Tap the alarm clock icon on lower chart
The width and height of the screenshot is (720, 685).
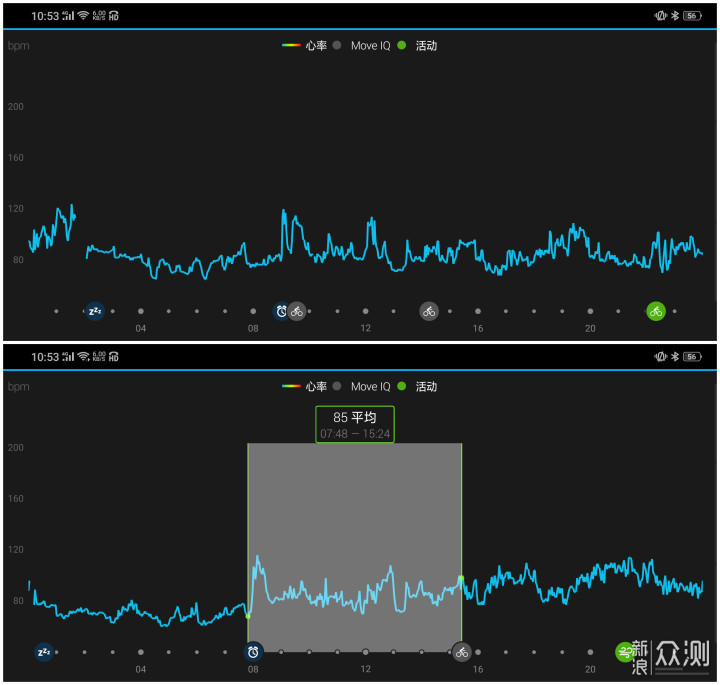coord(253,652)
